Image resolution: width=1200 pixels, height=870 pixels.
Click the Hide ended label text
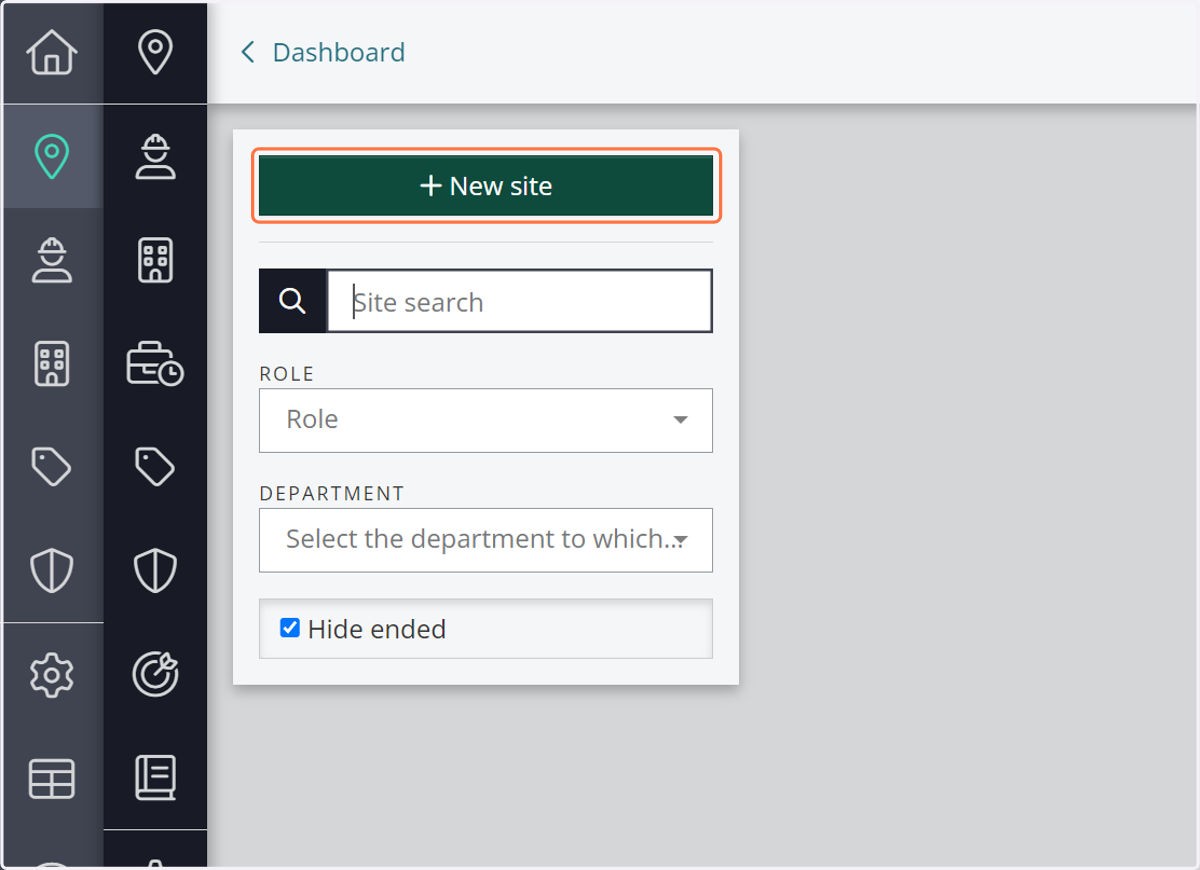pos(377,629)
